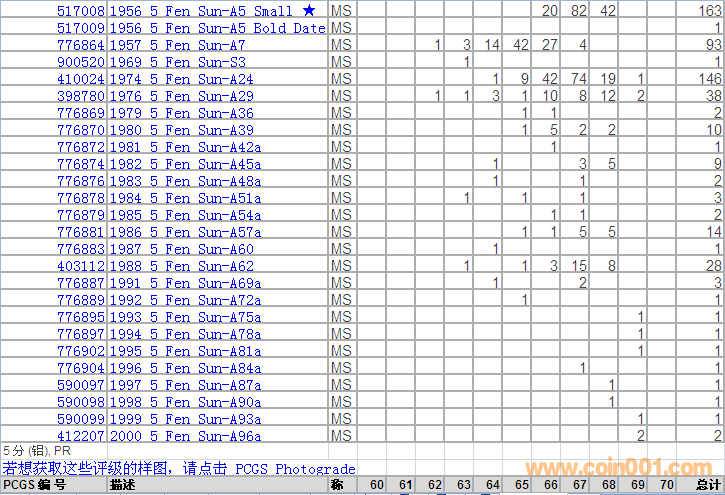
Task: Open the 776883 PCGS number link
Action: 81,250
